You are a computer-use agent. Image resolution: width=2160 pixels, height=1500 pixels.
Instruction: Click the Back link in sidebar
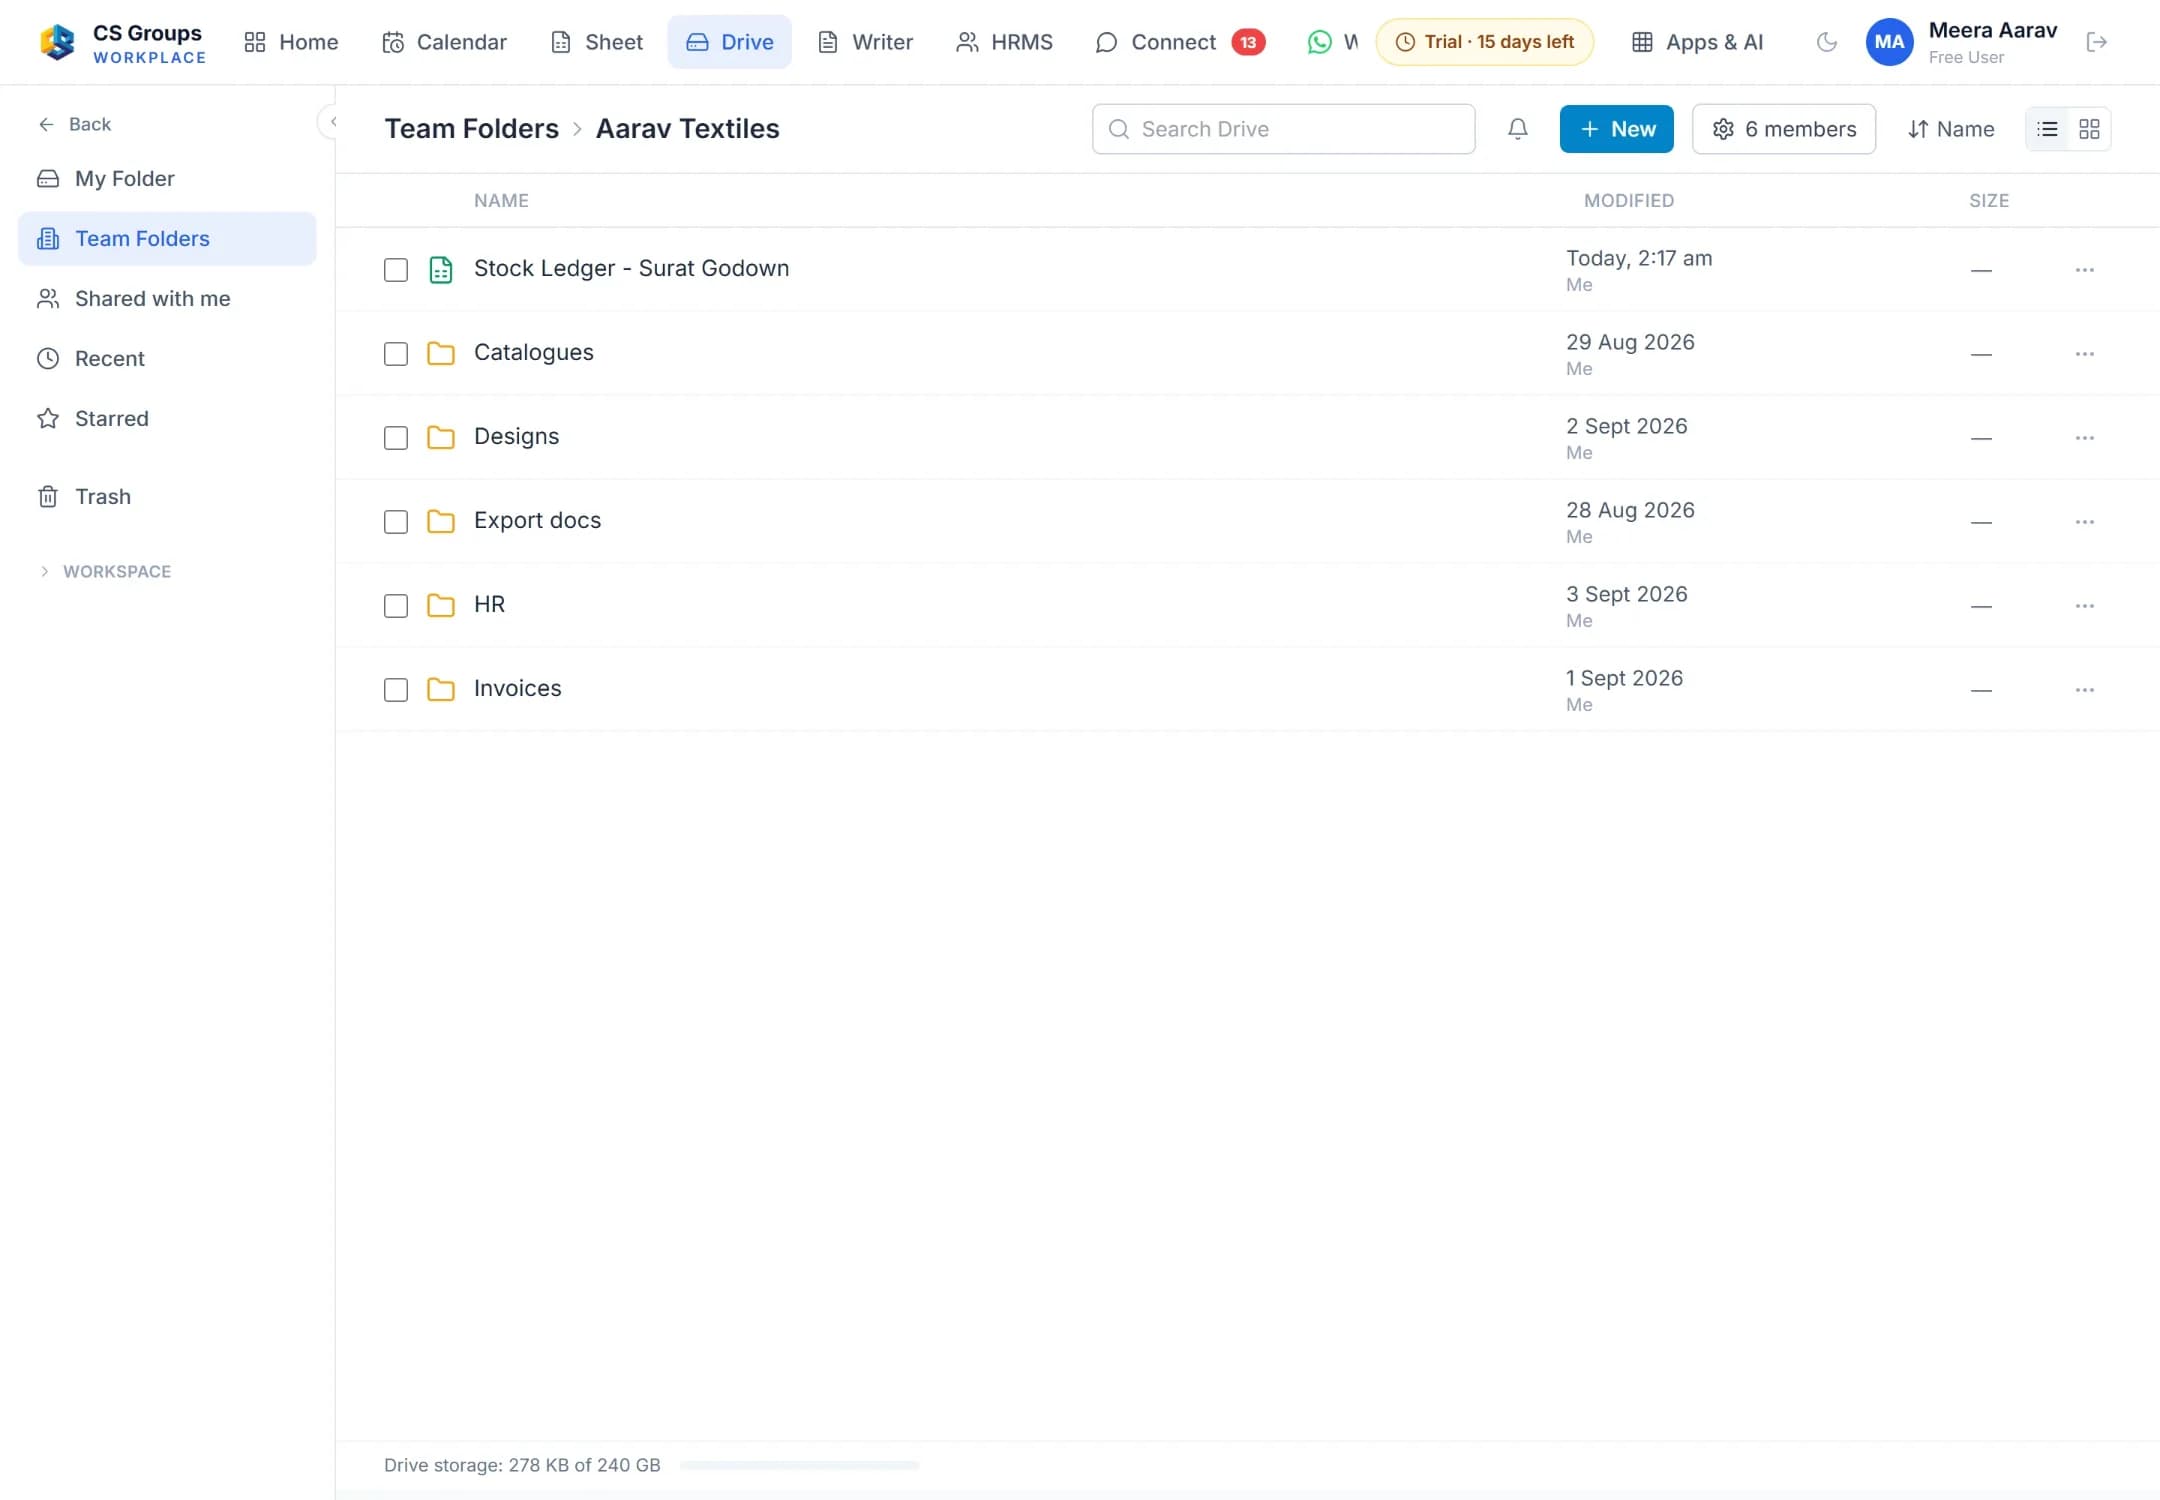[74, 124]
